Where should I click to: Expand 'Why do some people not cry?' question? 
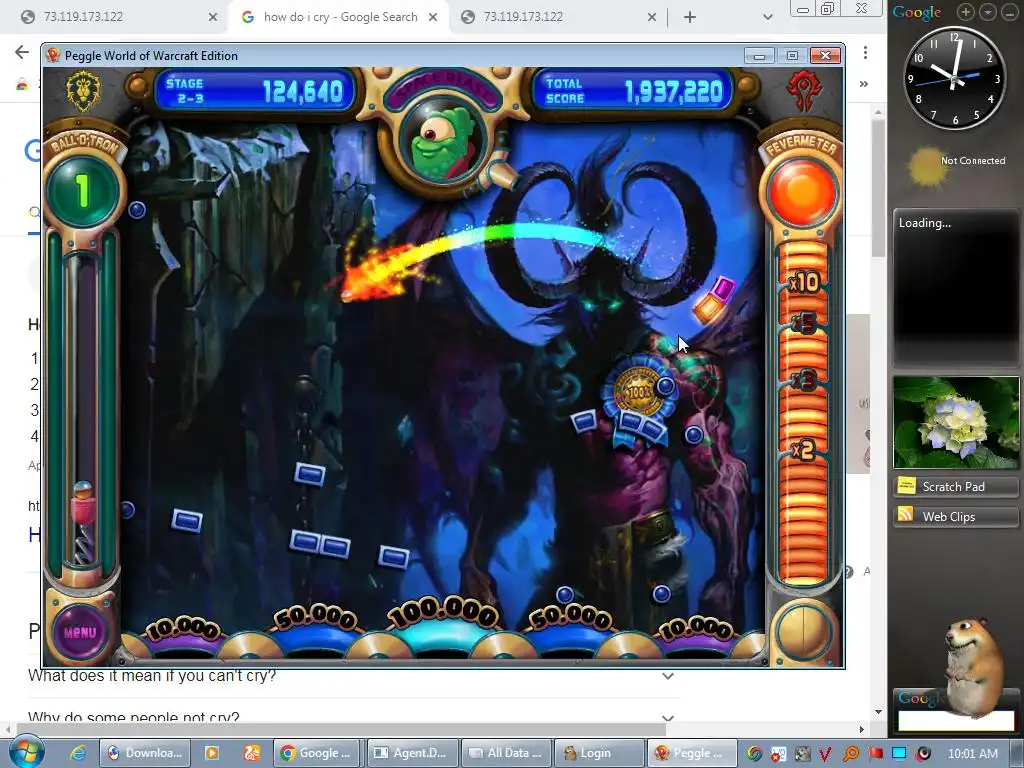tap(667, 718)
